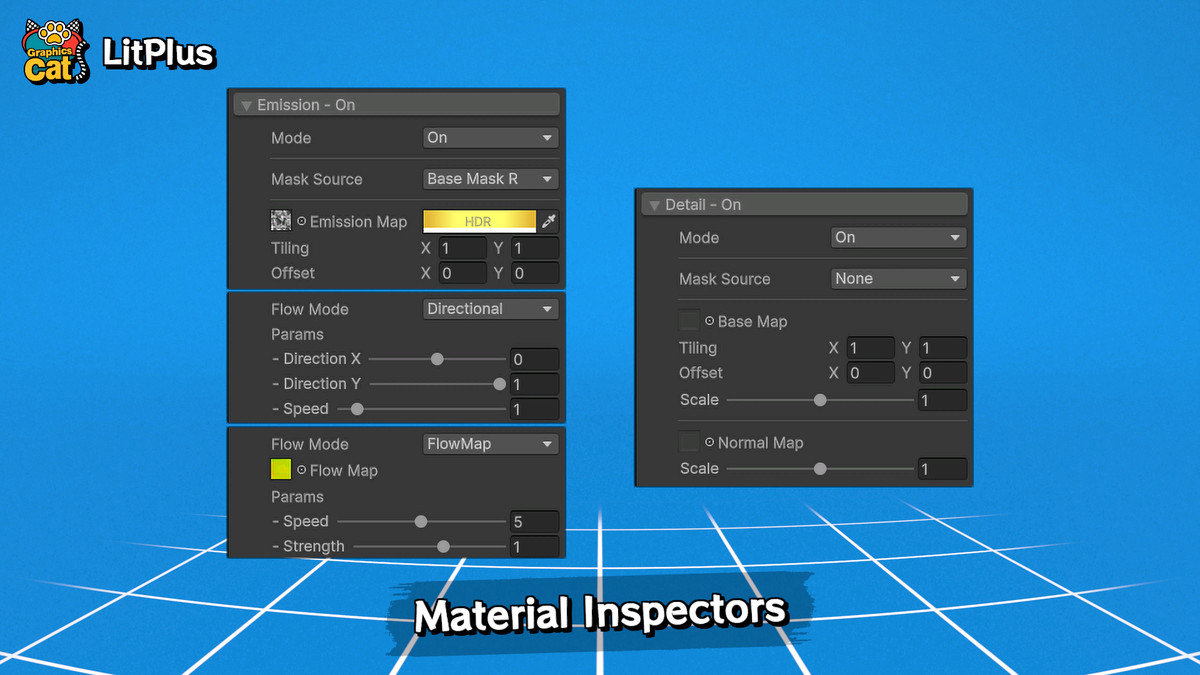The height and width of the screenshot is (675, 1200).
Task: Open the Base Map object picker in Detail
Action: pyautogui.click(x=709, y=321)
